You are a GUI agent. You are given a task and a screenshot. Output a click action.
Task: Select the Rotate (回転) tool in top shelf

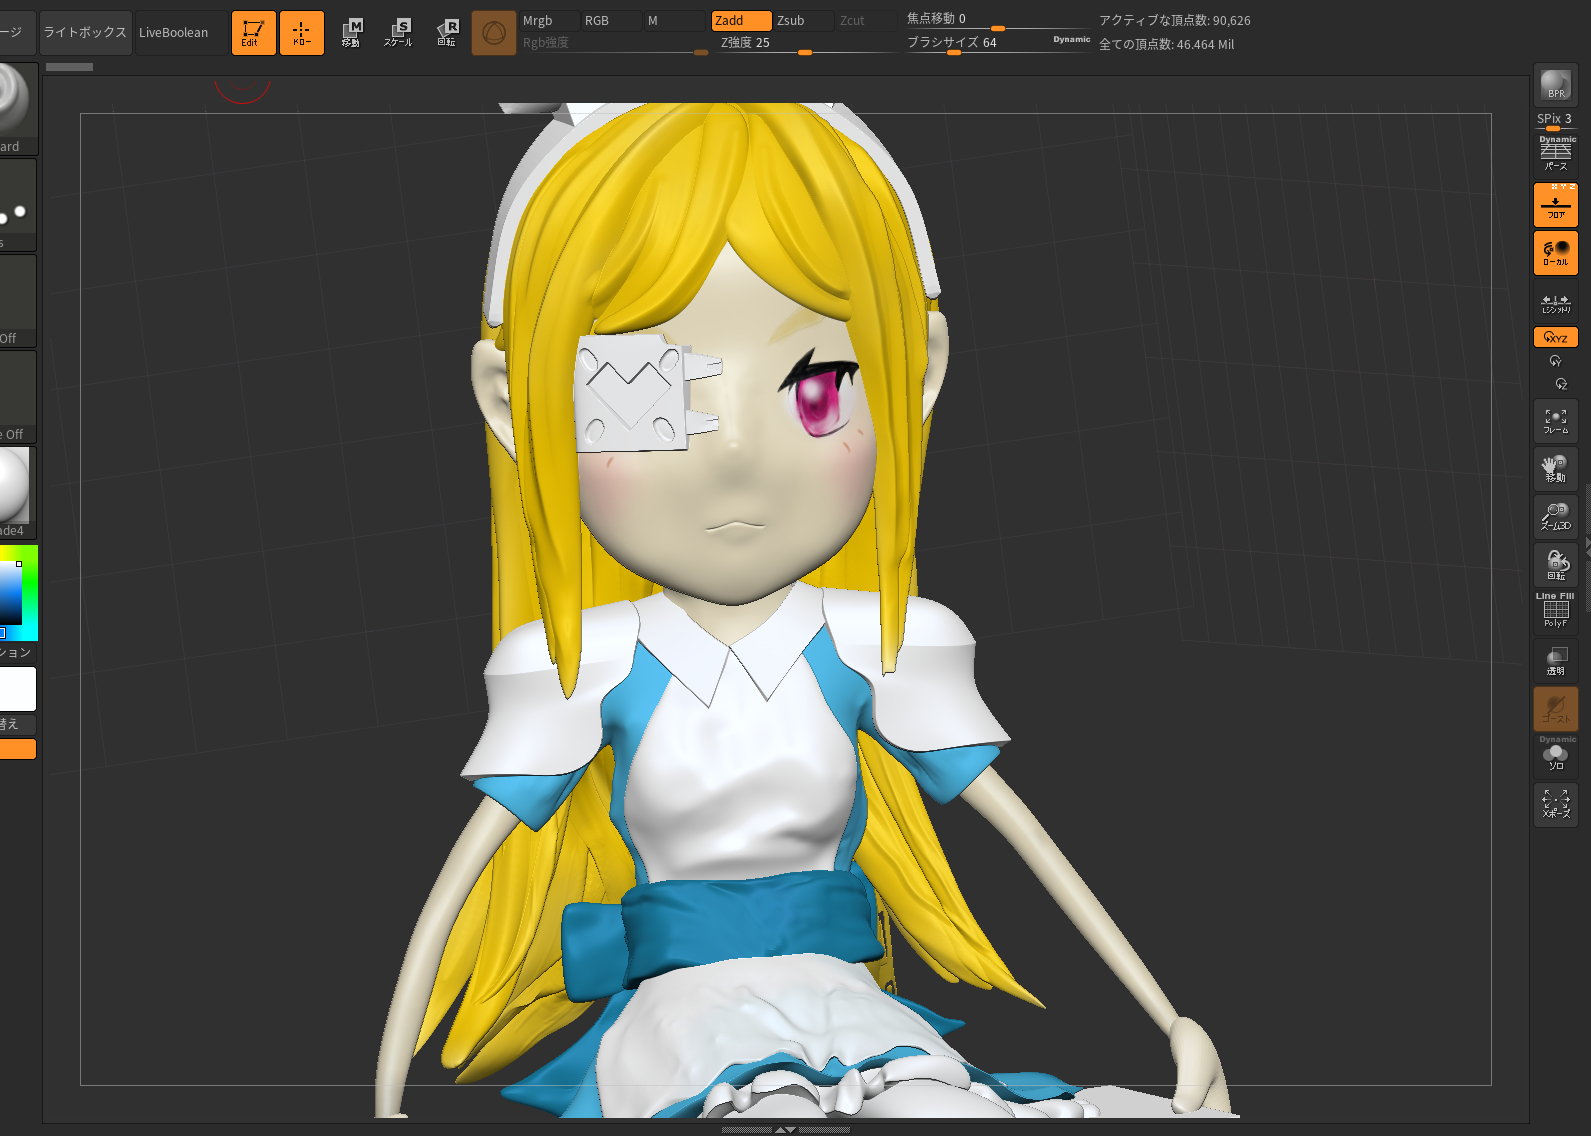(447, 33)
